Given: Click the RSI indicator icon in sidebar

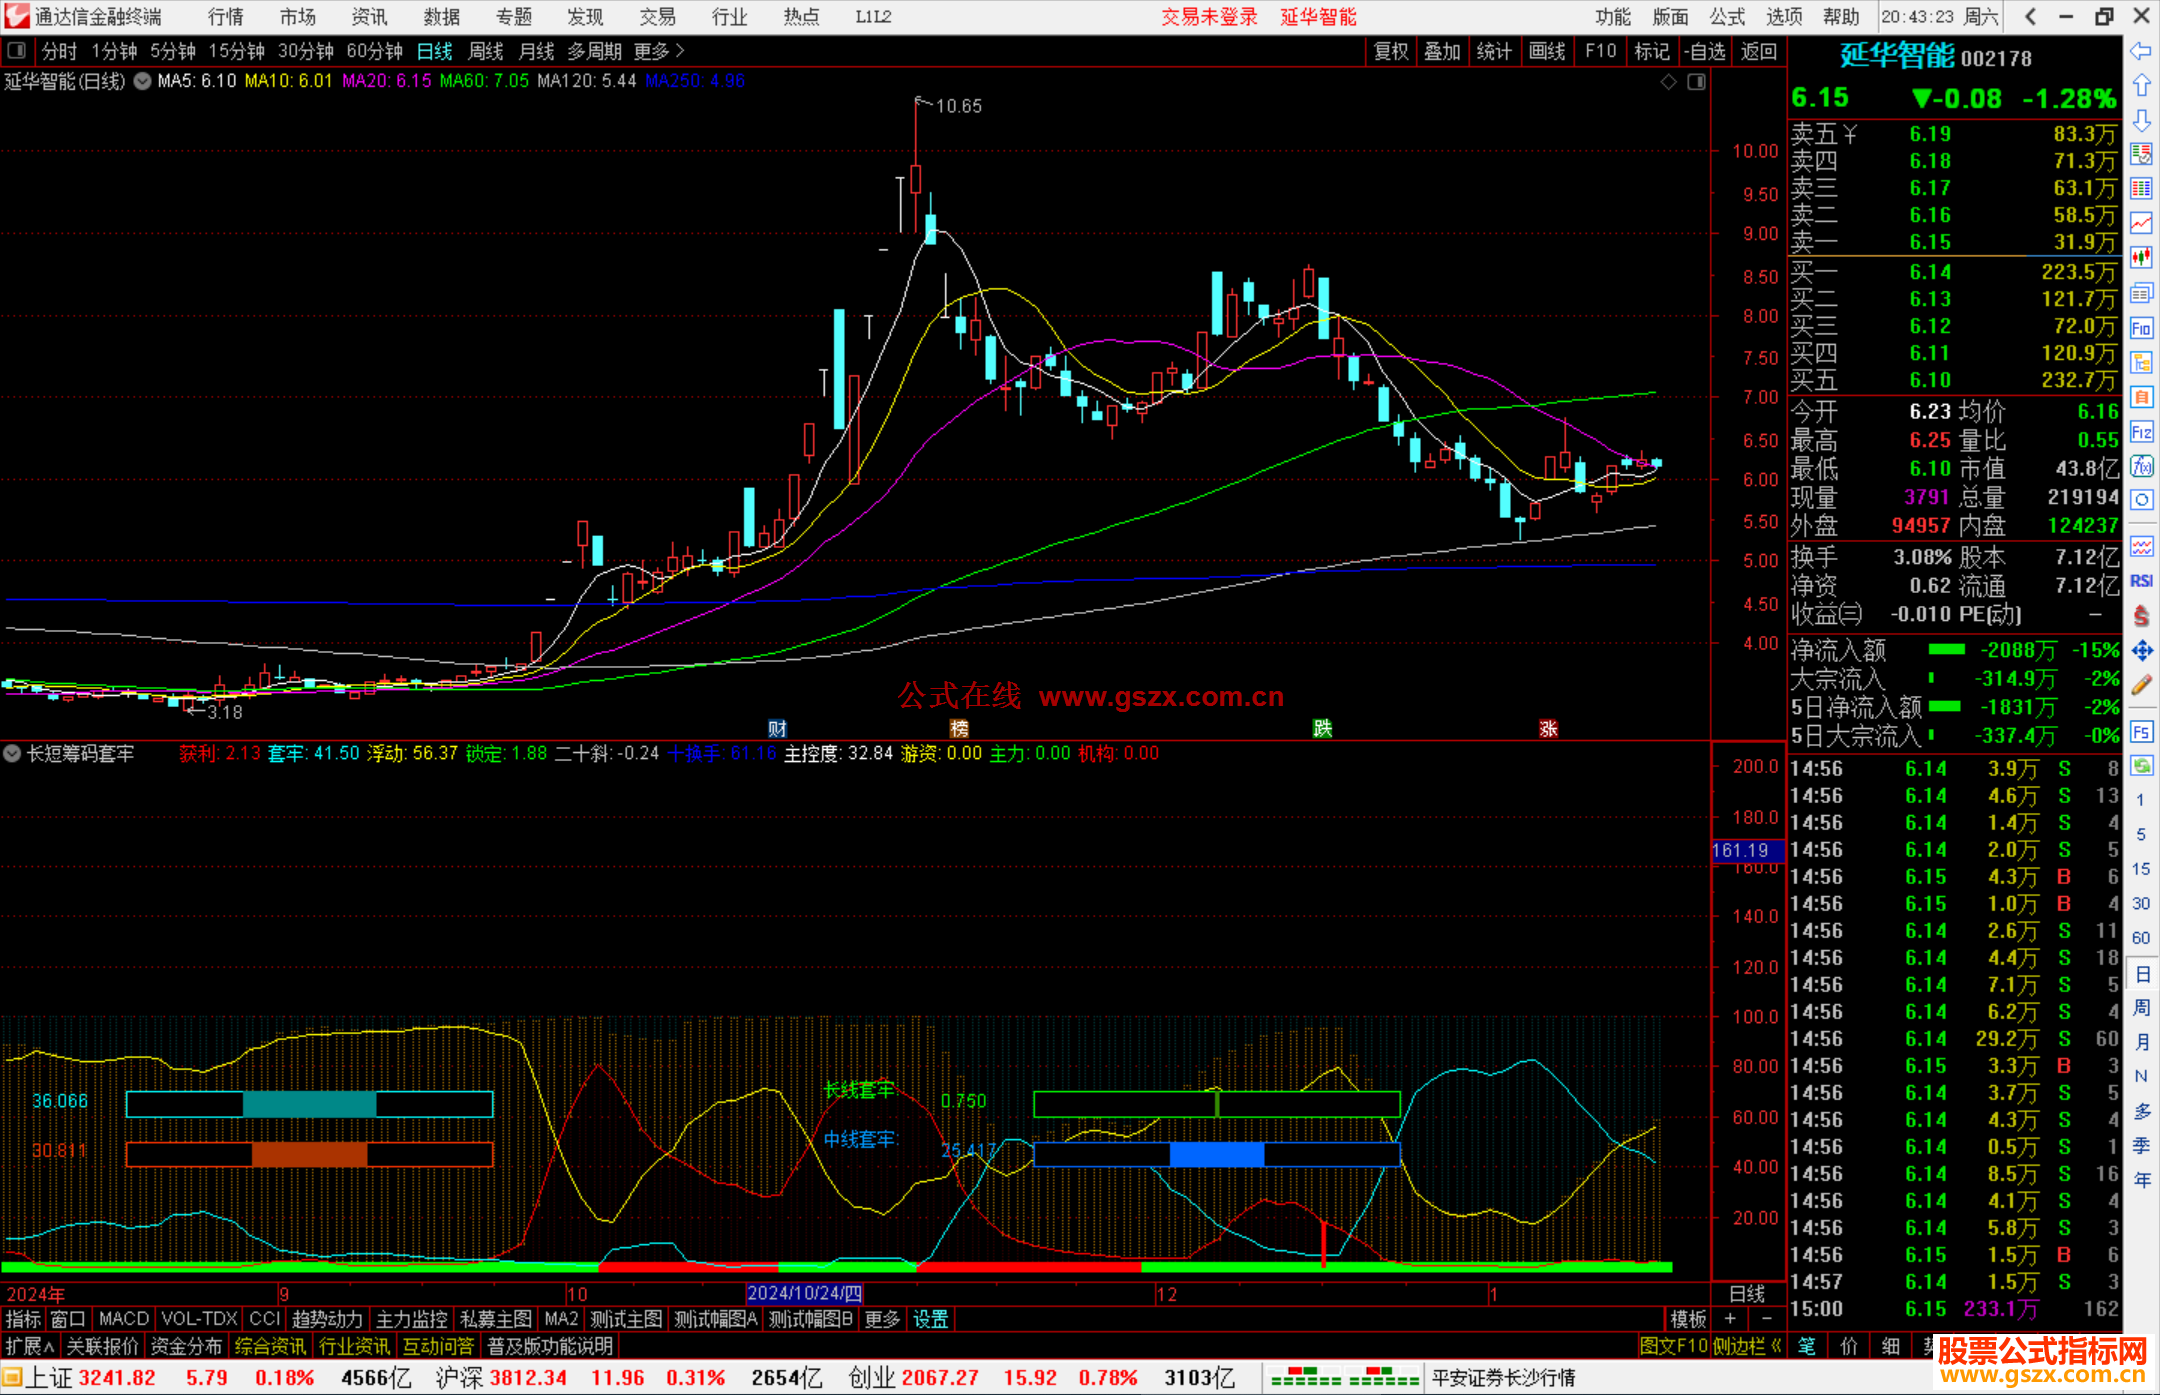Looking at the screenshot, I should 2141,581.
